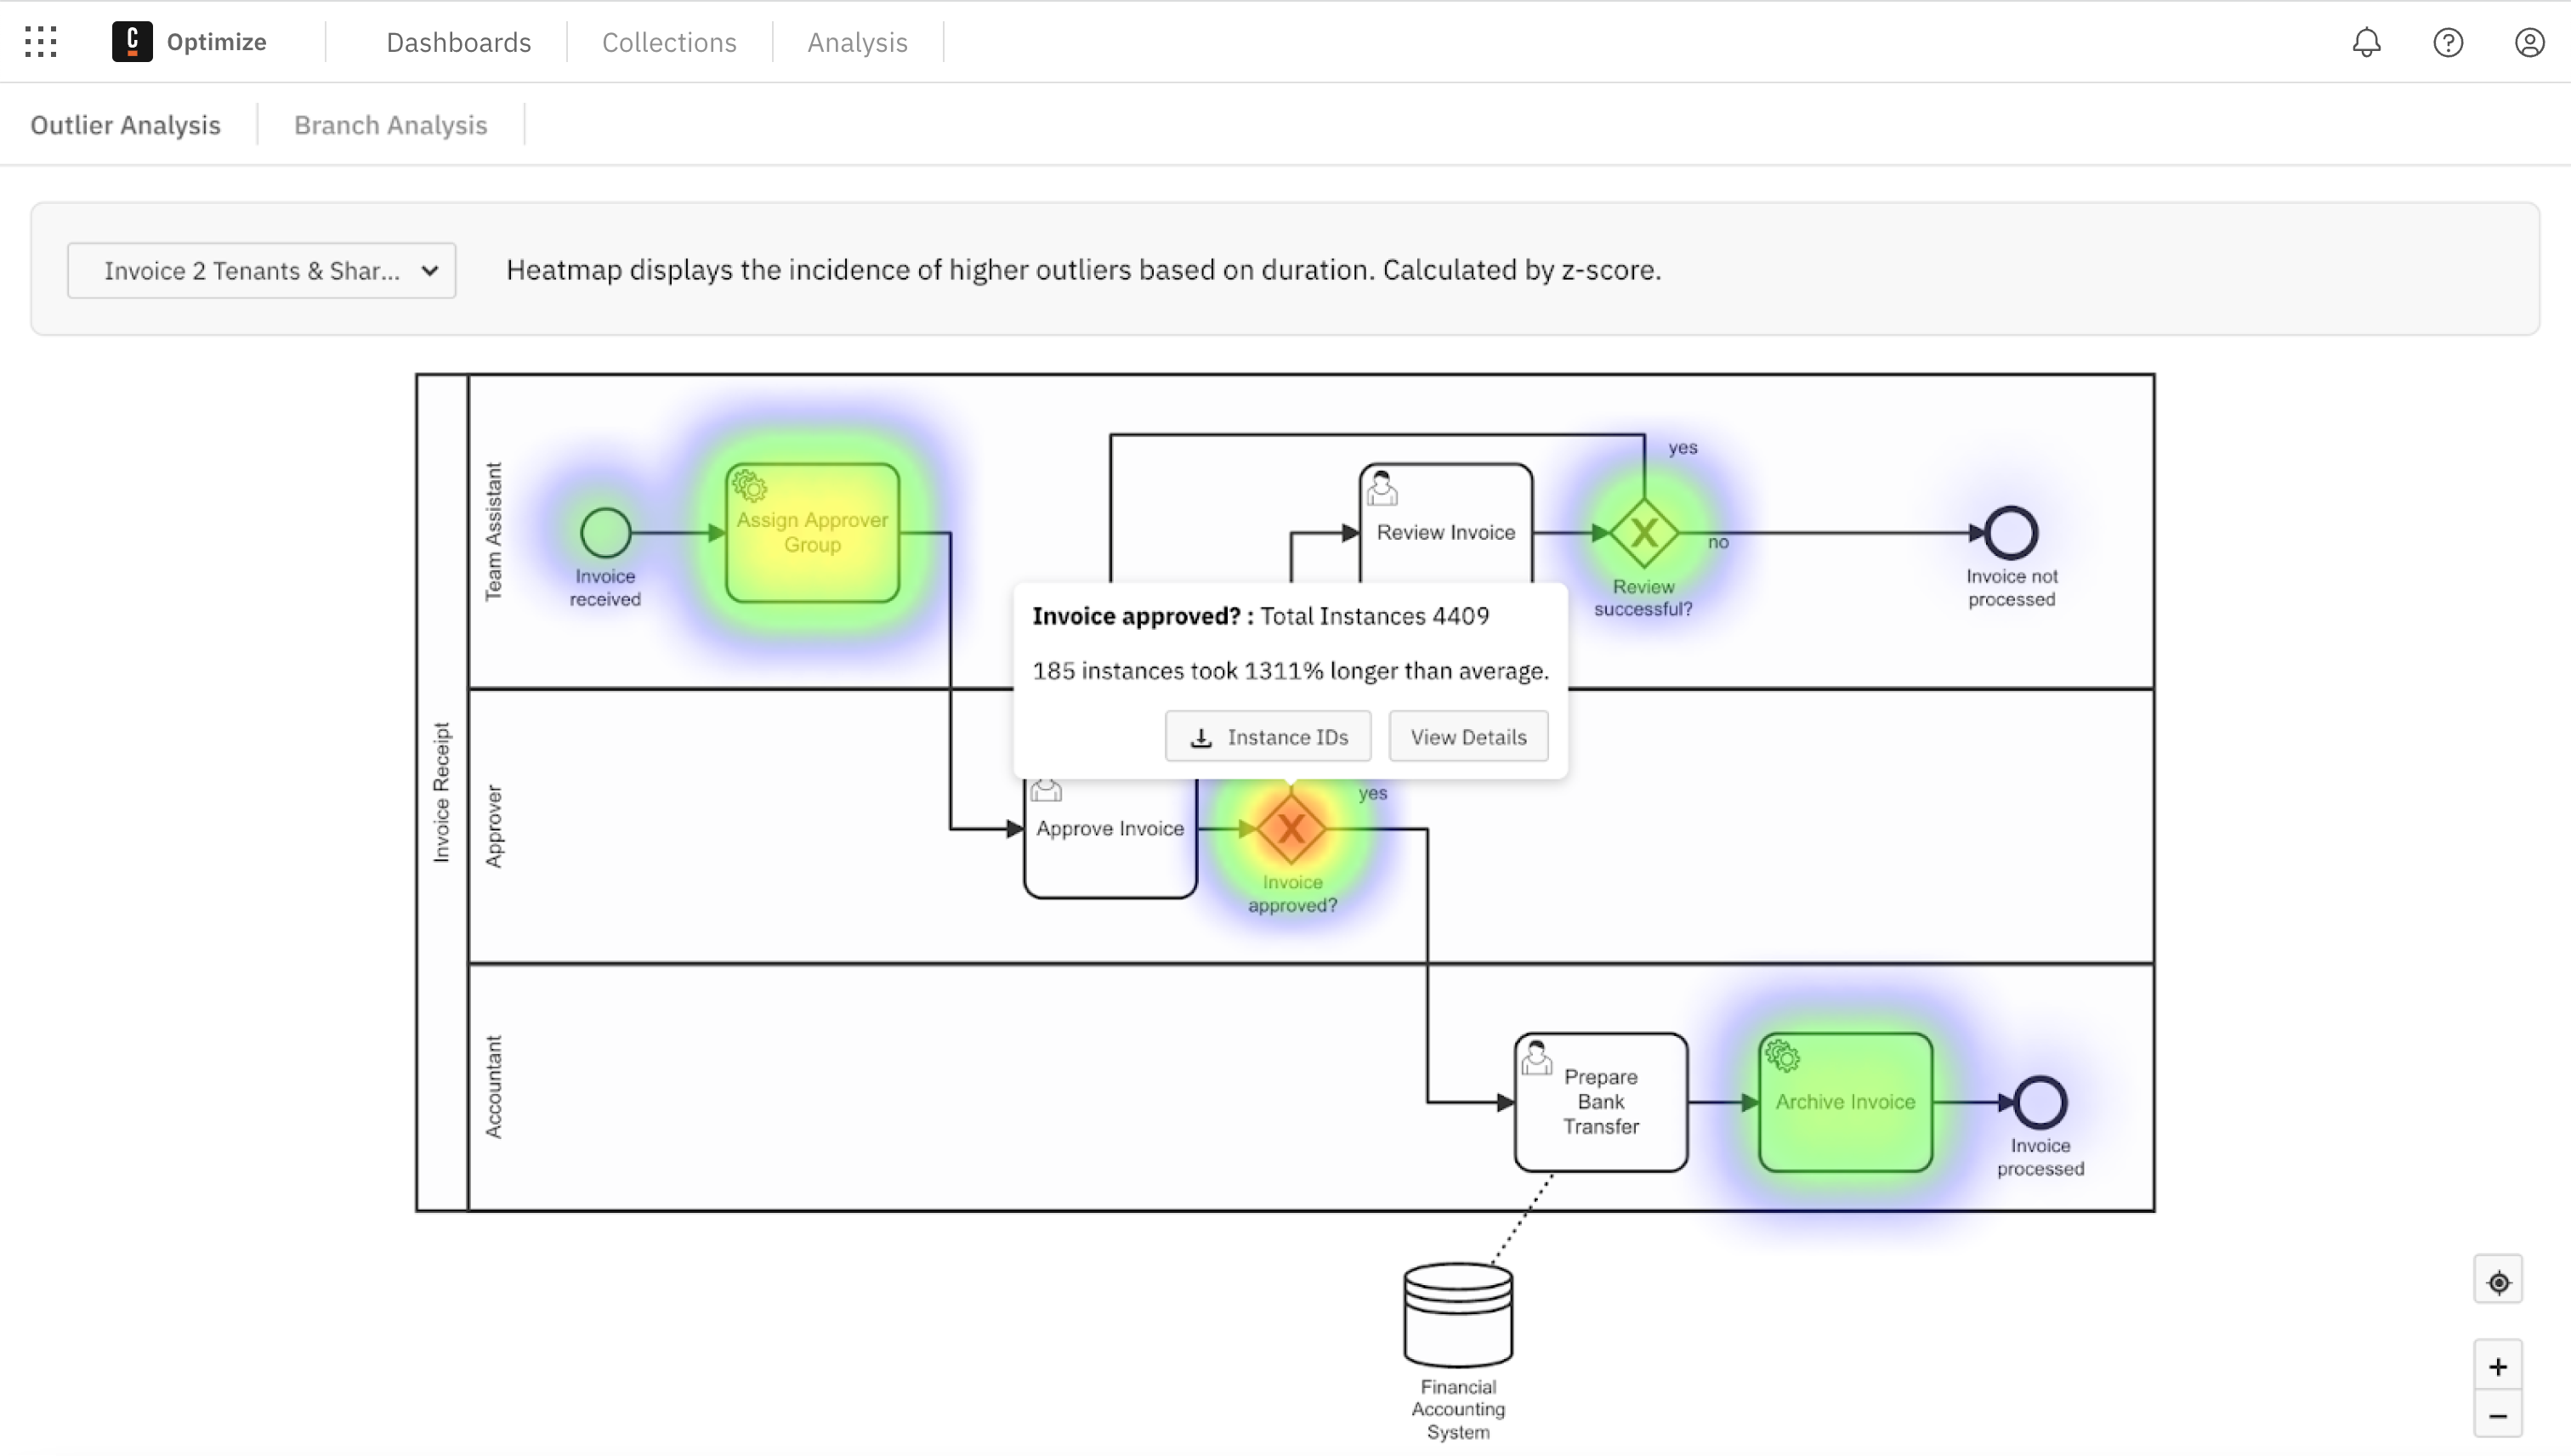Screen dimensions: 2571x1456
Task: Click the zoom out minus control
Action: pos(2497,1414)
